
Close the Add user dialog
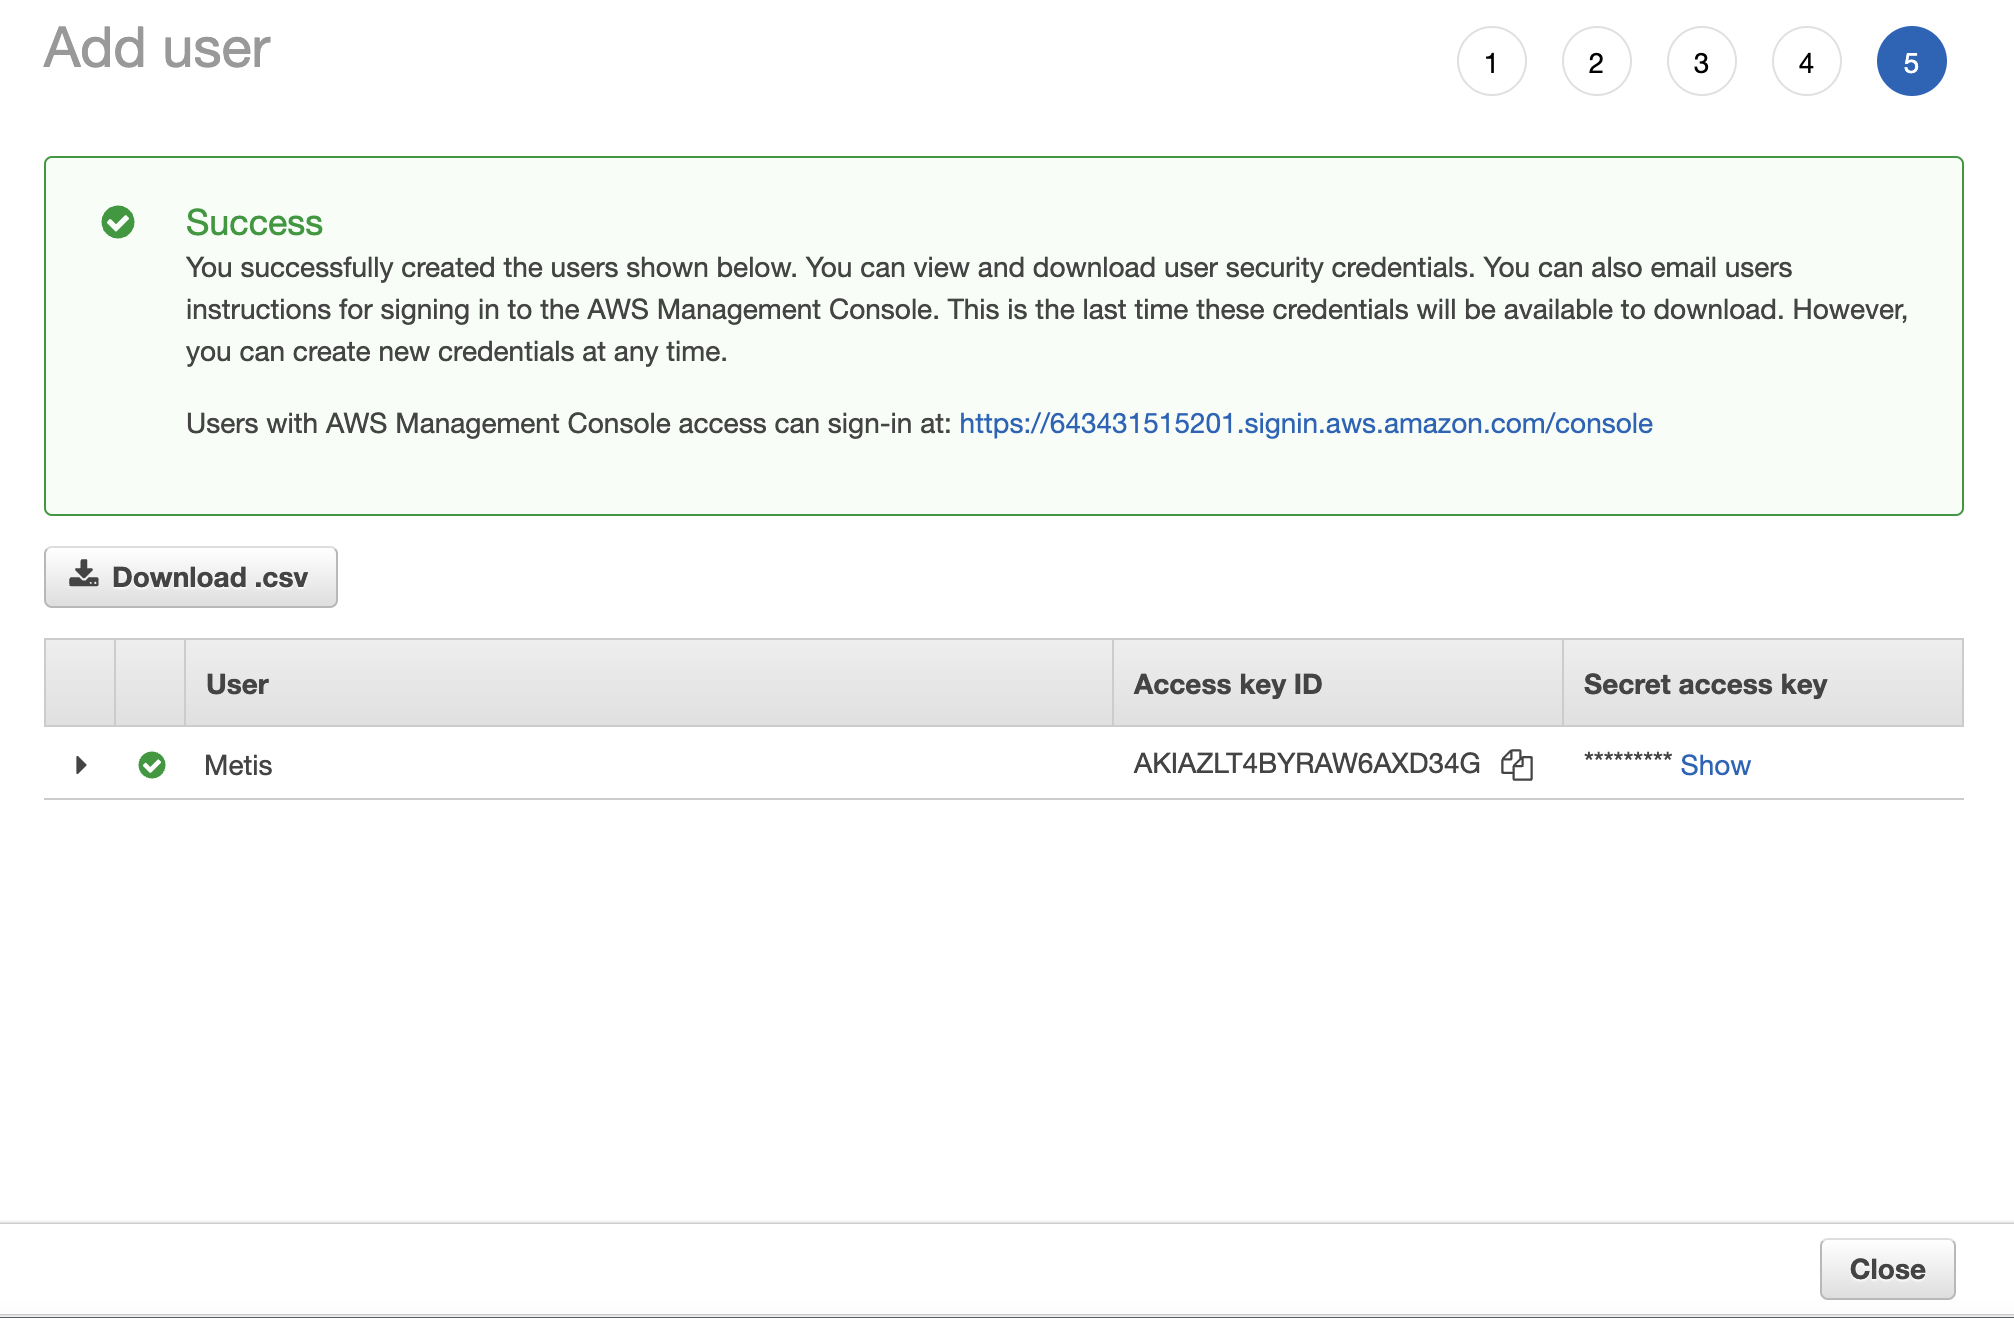[x=1887, y=1269]
